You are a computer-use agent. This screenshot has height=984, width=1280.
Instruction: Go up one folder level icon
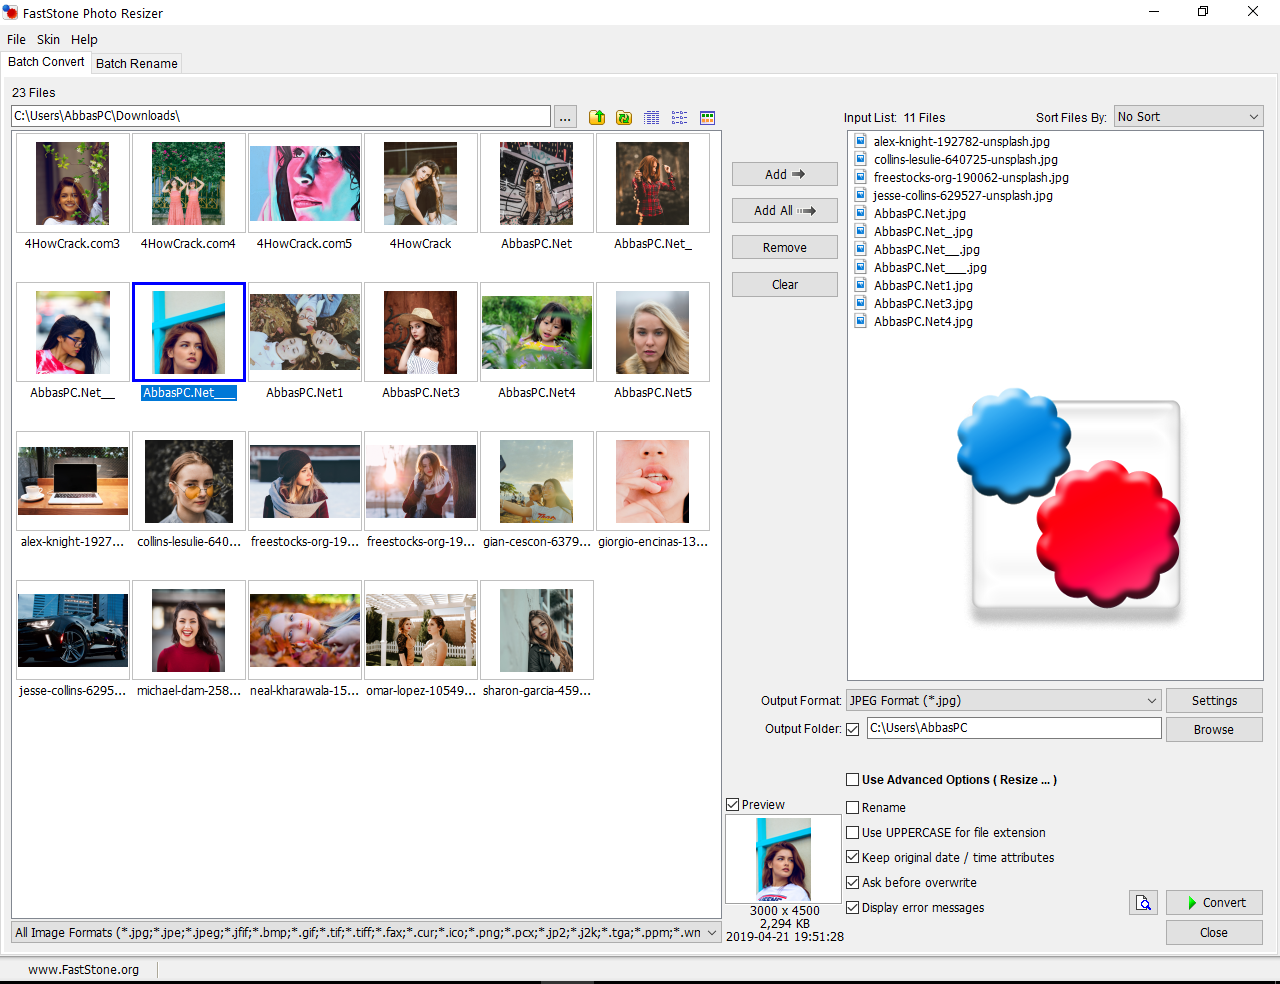pos(597,118)
